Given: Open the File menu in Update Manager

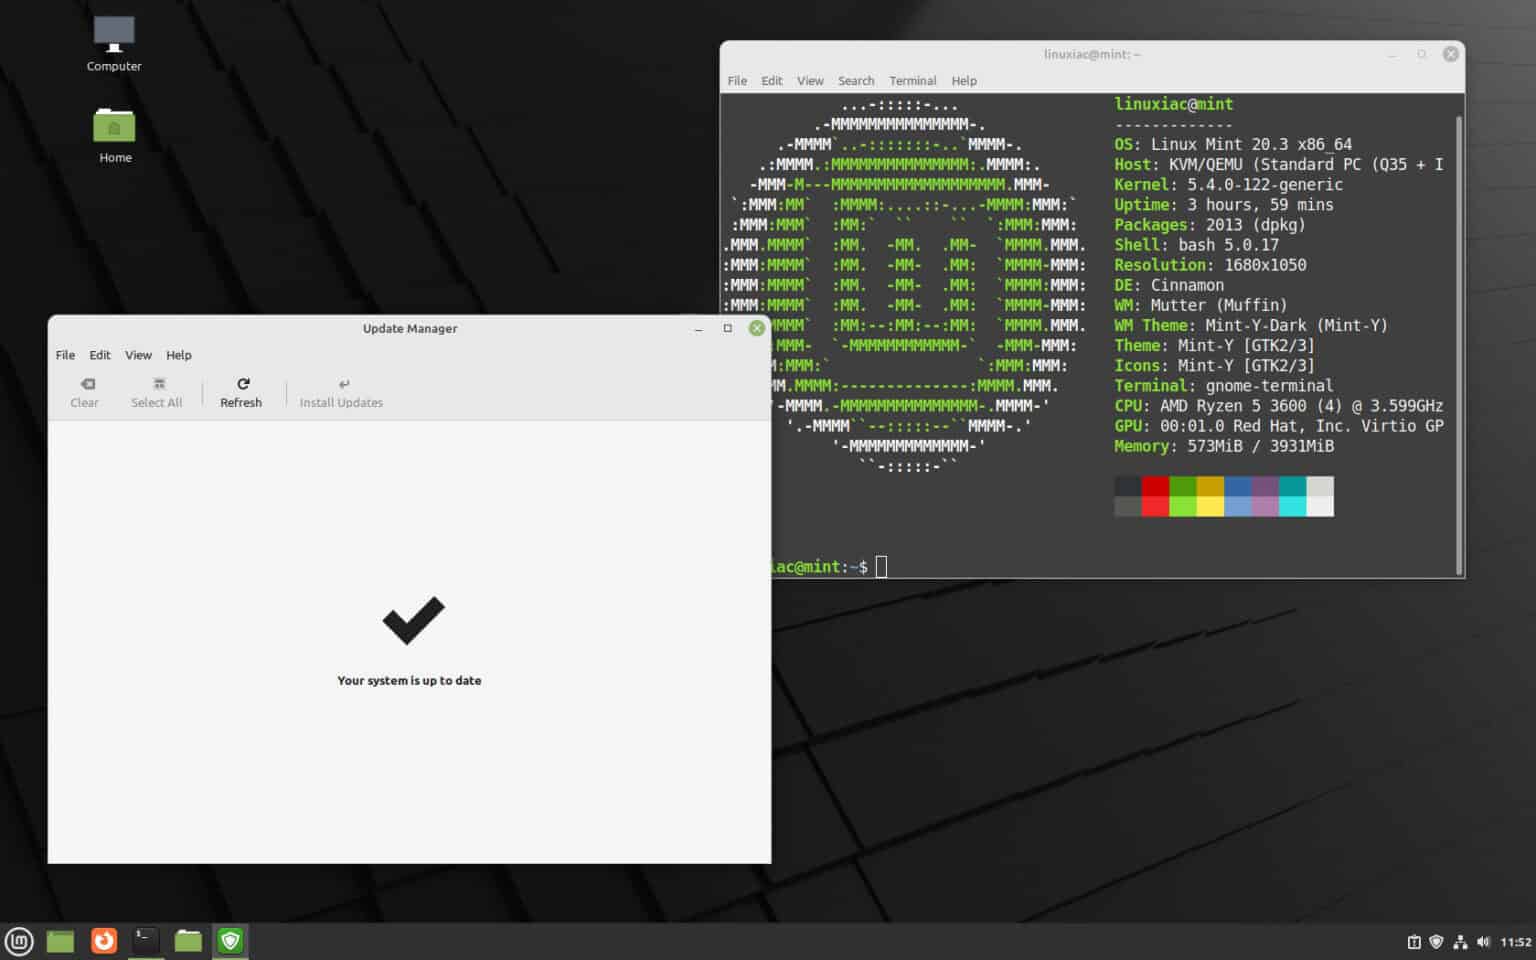Looking at the screenshot, I should tap(64, 354).
